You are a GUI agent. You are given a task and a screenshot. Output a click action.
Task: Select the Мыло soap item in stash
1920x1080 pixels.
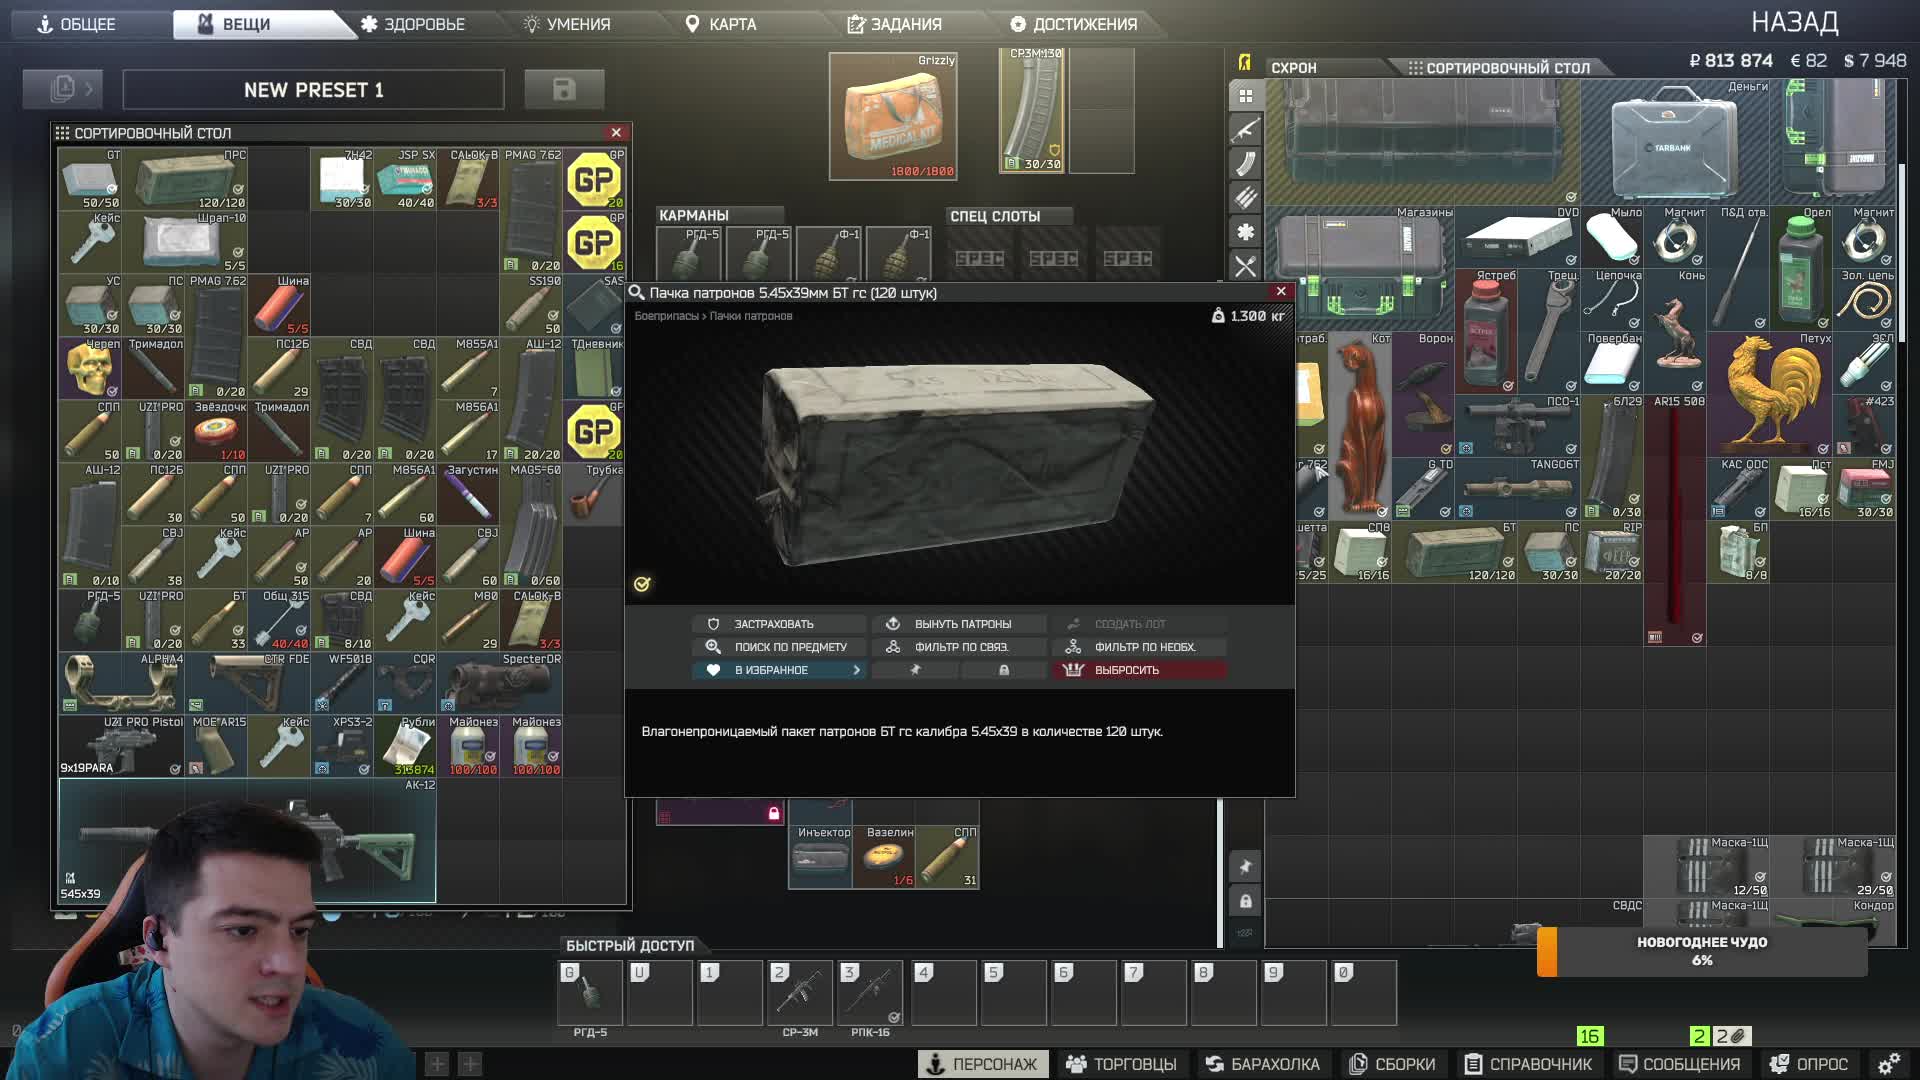[x=1612, y=237]
